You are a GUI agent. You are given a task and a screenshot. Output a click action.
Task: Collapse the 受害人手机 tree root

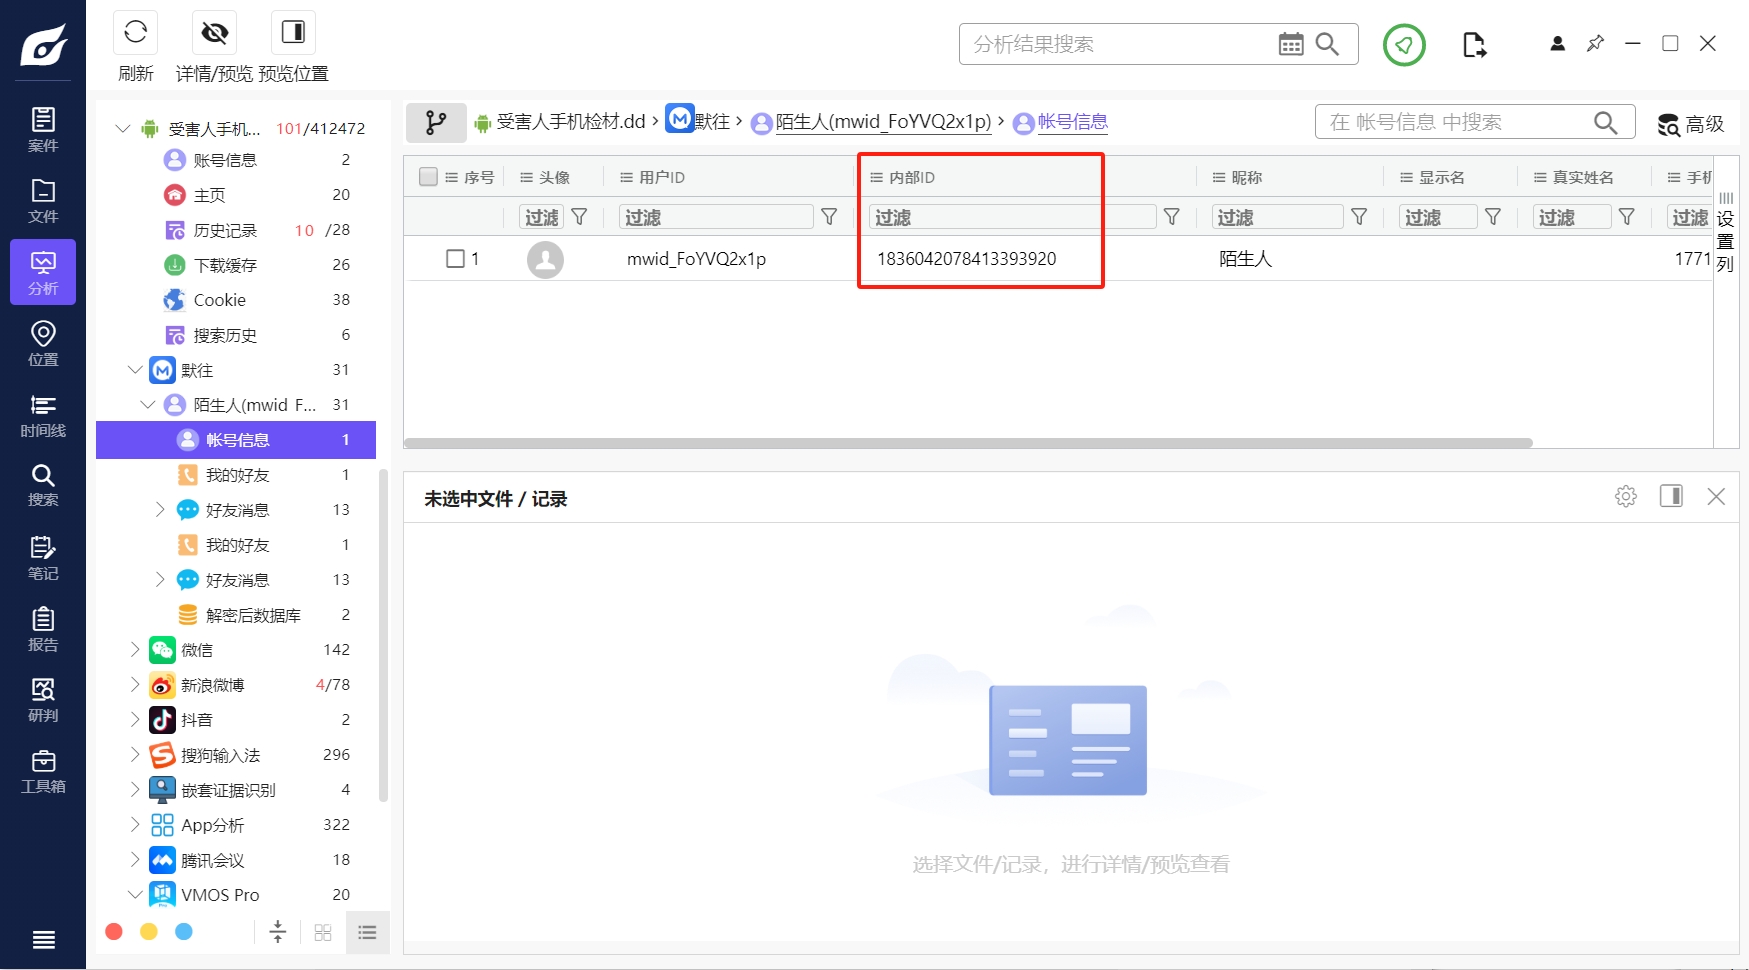(x=123, y=128)
